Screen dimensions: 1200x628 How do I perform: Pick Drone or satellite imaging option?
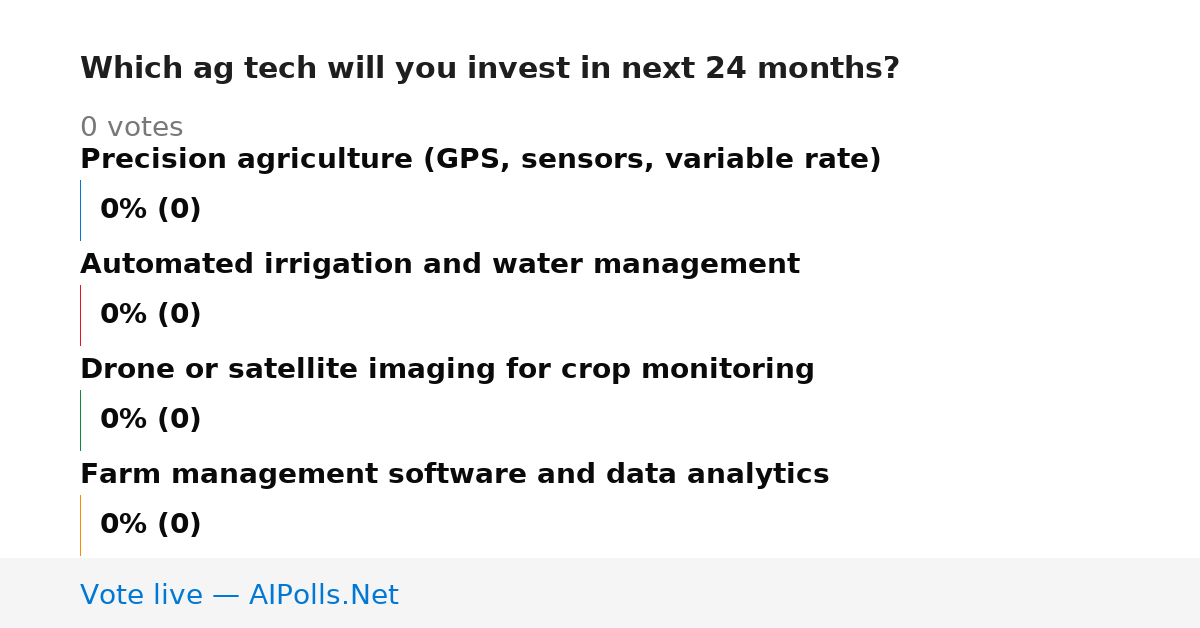coord(447,370)
